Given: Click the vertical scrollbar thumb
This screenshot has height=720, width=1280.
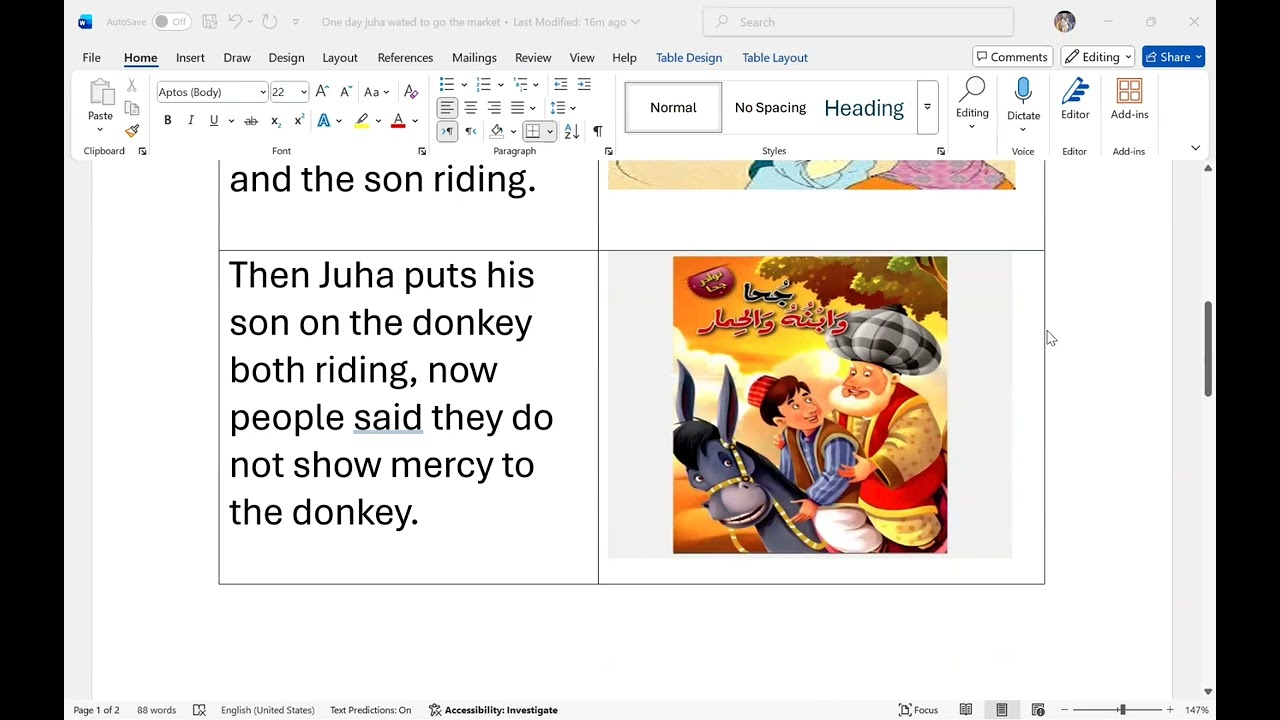Looking at the screenshot, I should click(1208, 348).
